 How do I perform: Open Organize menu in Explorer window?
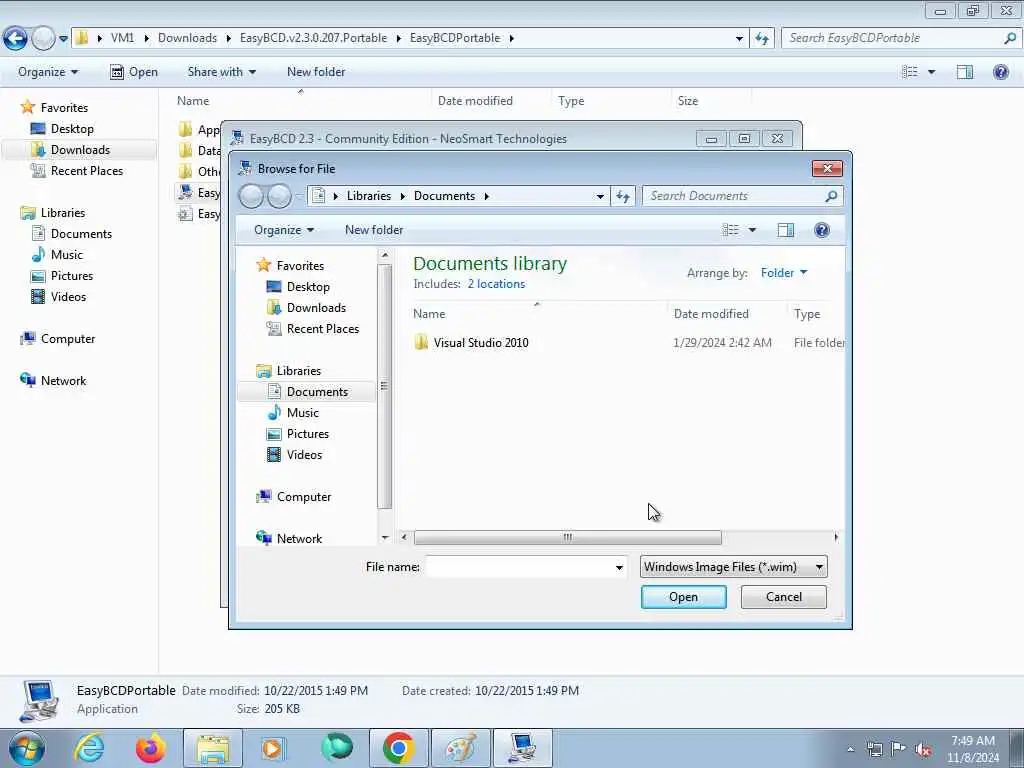tap(48, 72)
